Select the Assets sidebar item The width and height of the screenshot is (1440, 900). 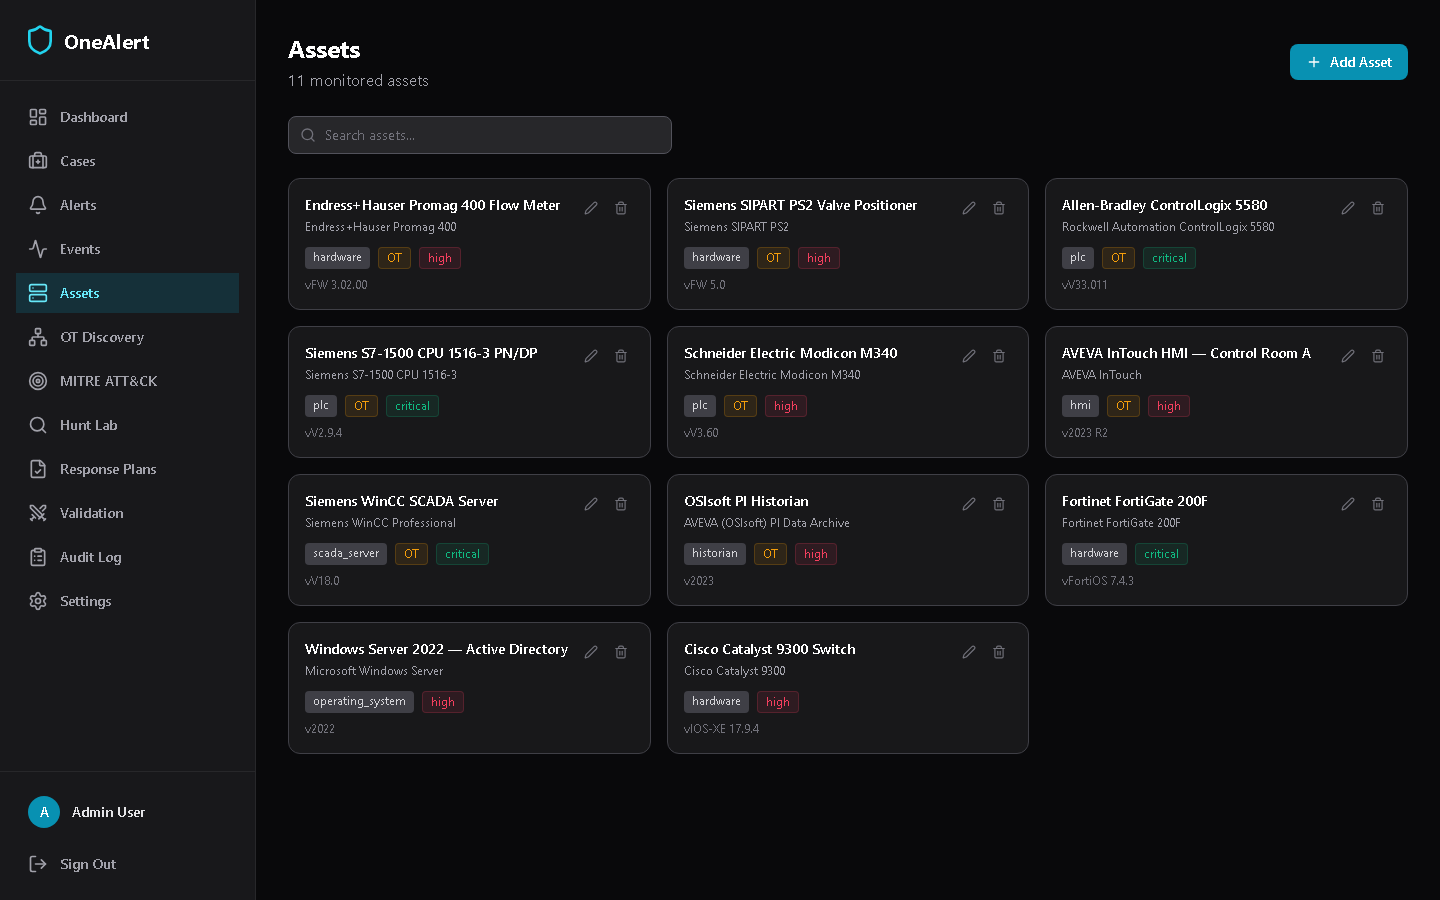pos(128,293)
